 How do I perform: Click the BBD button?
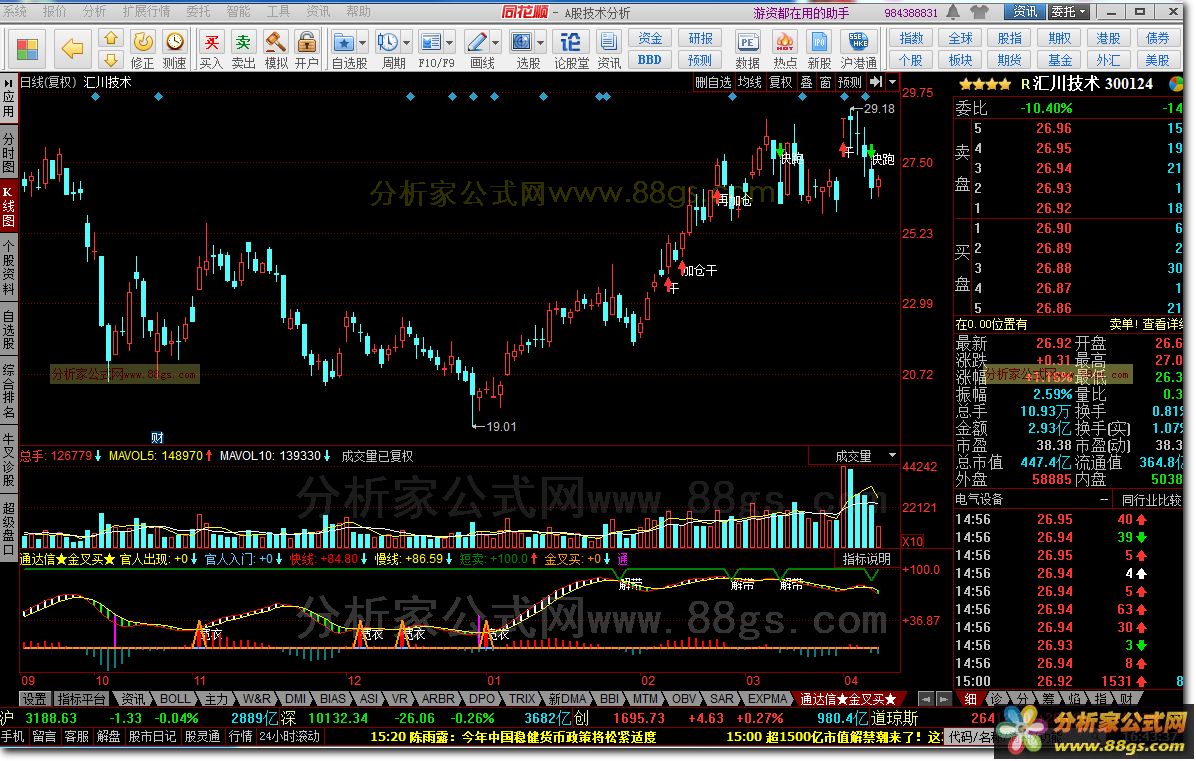coord(650,59)
